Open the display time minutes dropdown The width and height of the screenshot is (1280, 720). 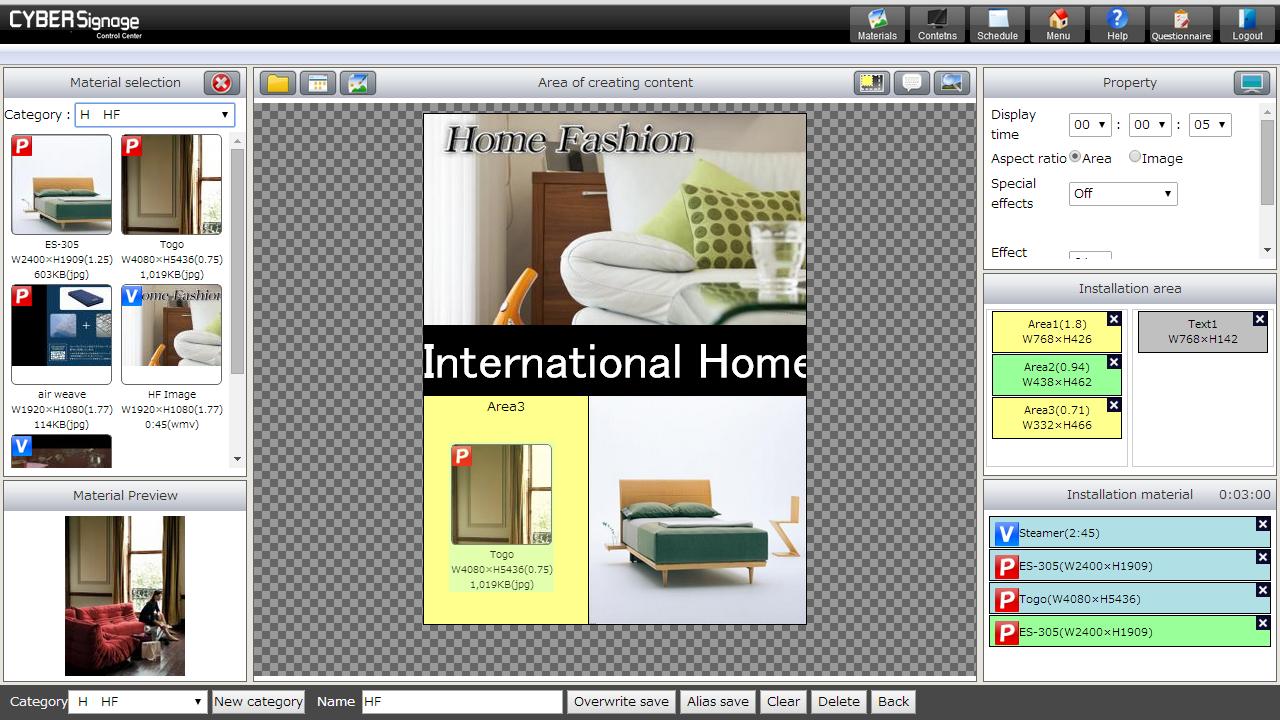[1150, 125]
